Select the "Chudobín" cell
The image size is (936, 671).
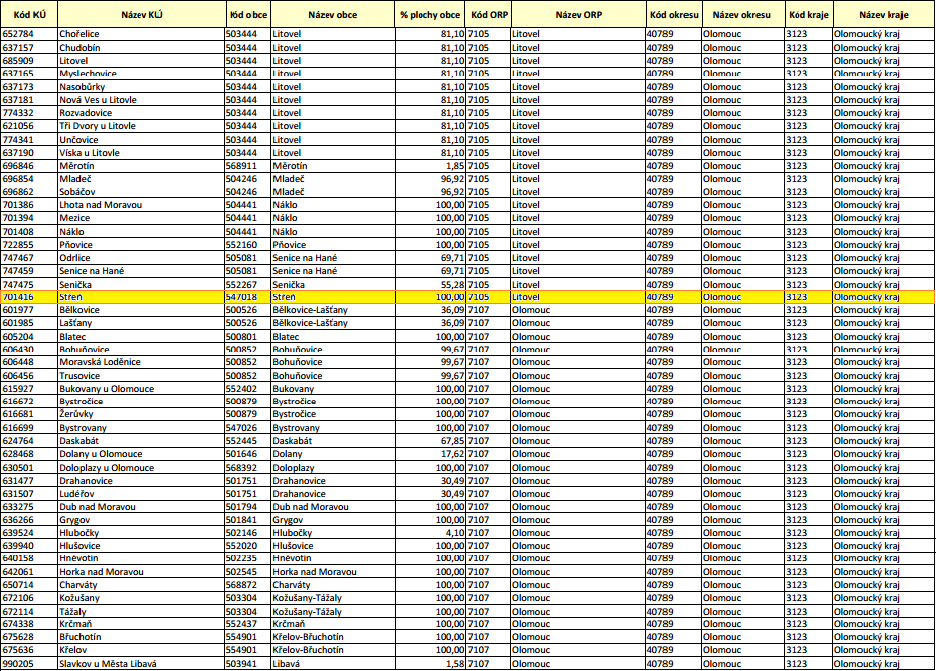(141, 48)
